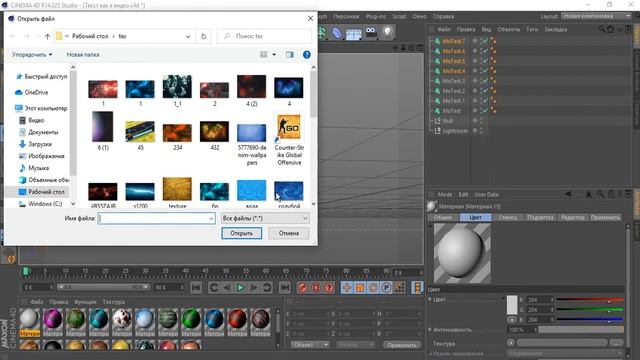Click the Интенсивность brightness slider
The image size is (640, 360).
pyautogui.click(x=581, y=329)
